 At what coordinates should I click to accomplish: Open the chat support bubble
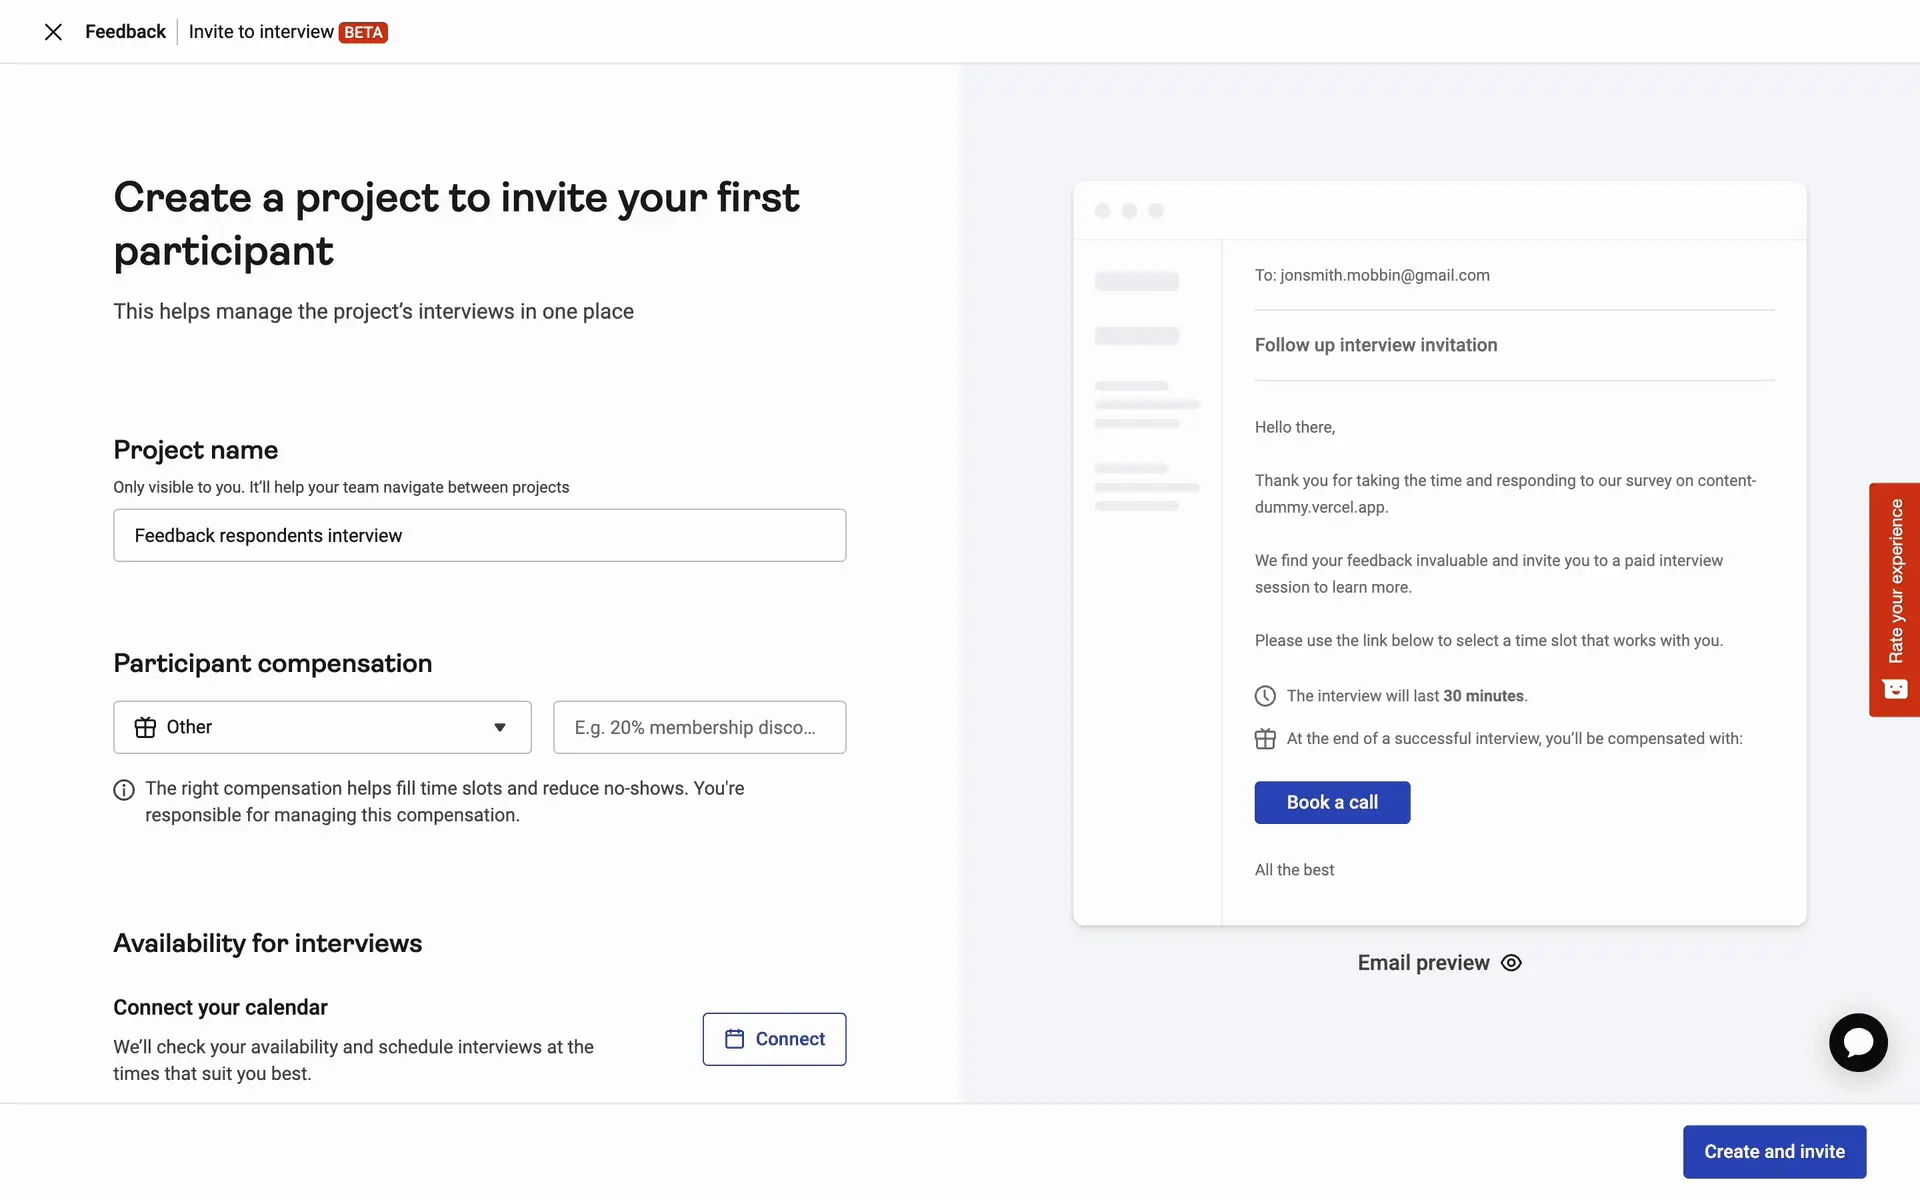pyautogui.click(x=1858, y=1042)
